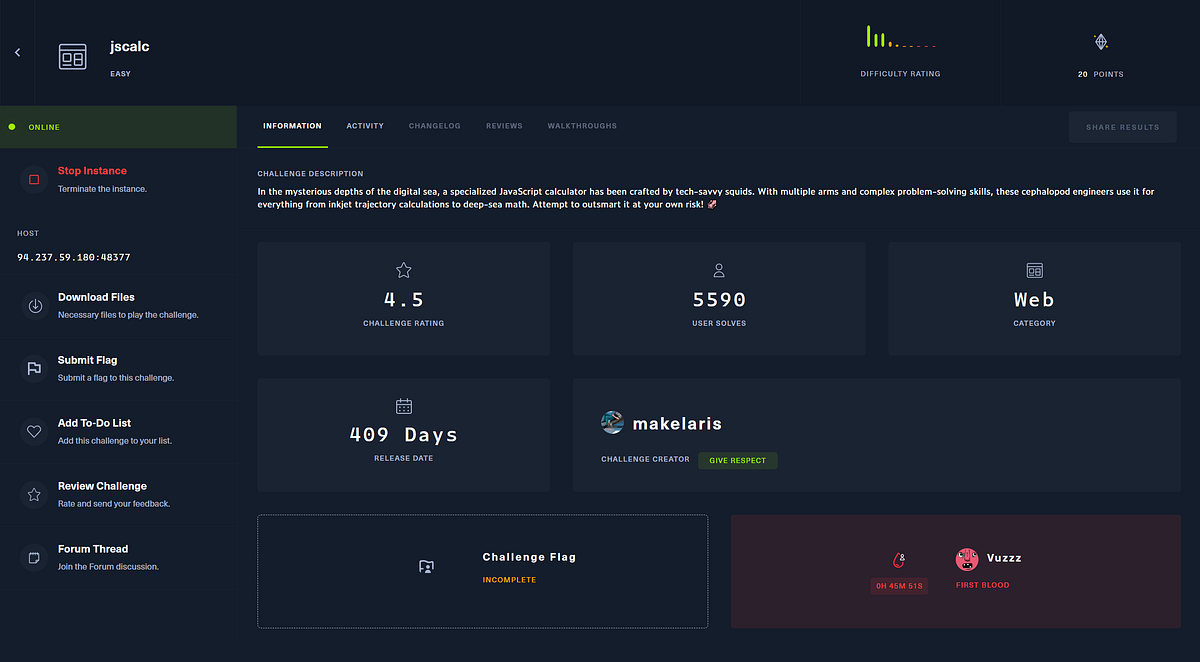
Task: Open the Reviews tab
Action: 504,125
